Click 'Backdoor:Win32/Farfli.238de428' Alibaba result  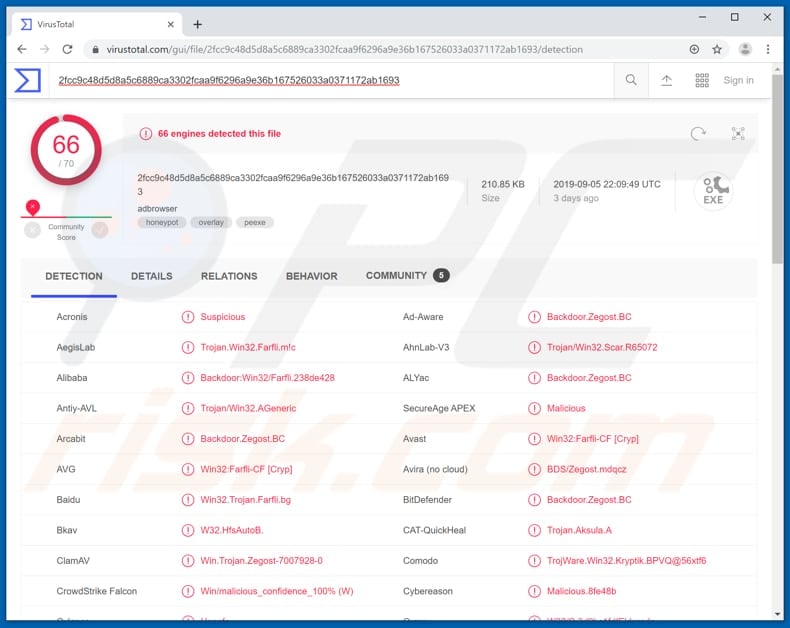pos(268,378)
